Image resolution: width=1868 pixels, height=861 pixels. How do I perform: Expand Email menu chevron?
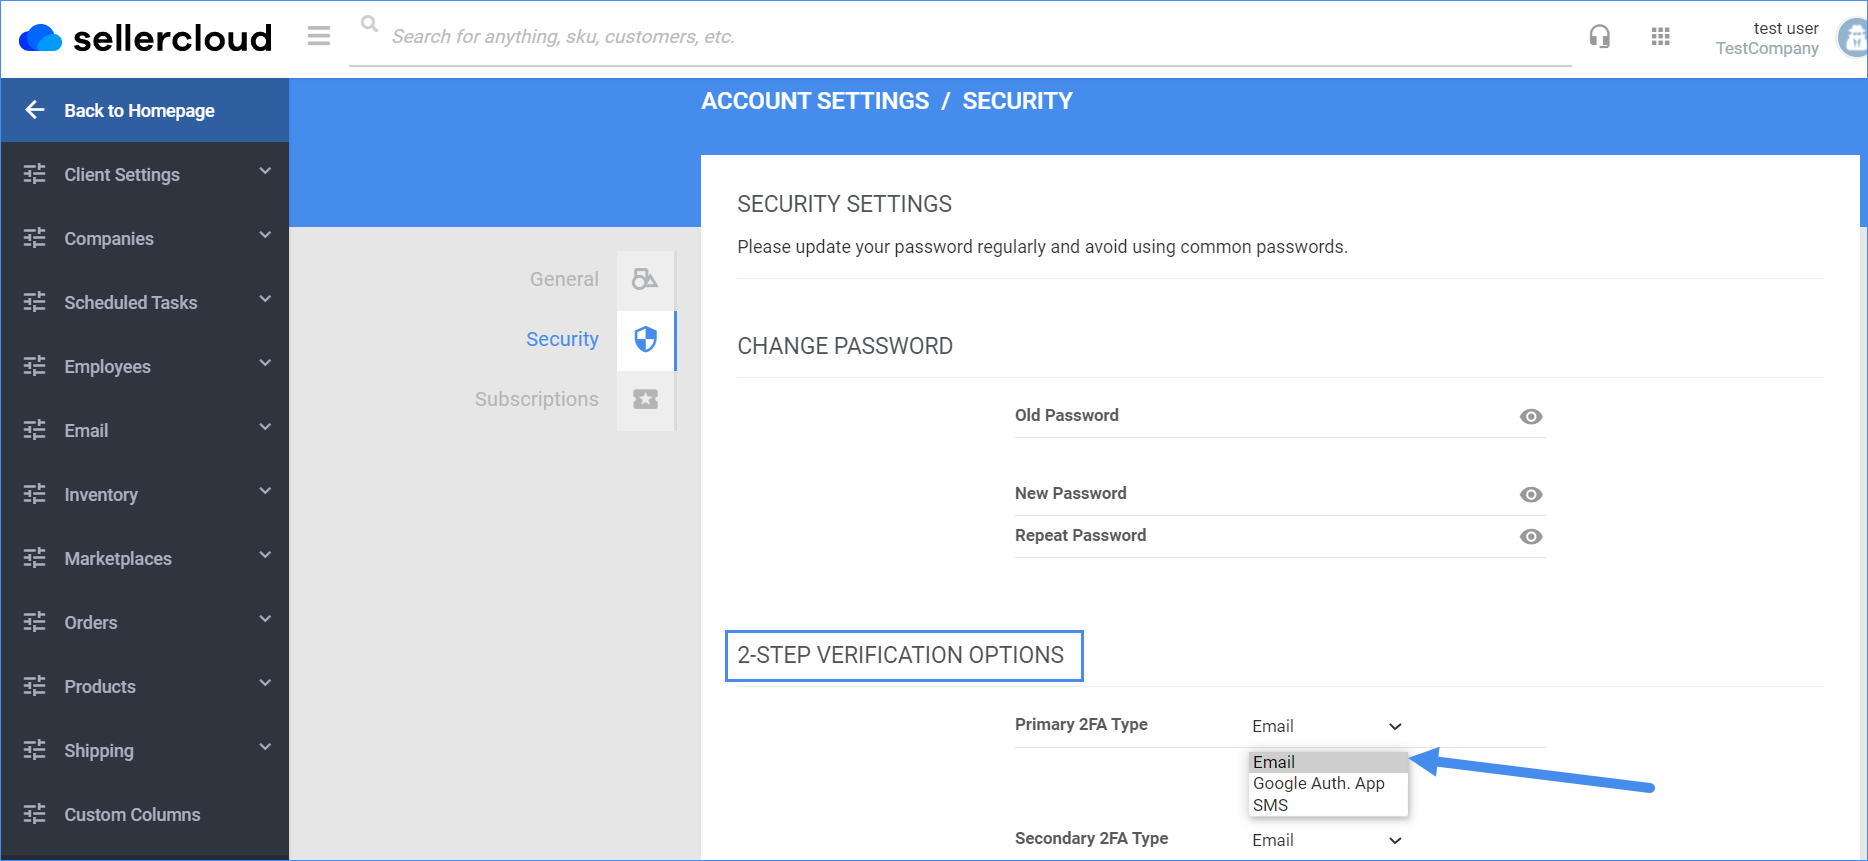click(x=265, y=427)
